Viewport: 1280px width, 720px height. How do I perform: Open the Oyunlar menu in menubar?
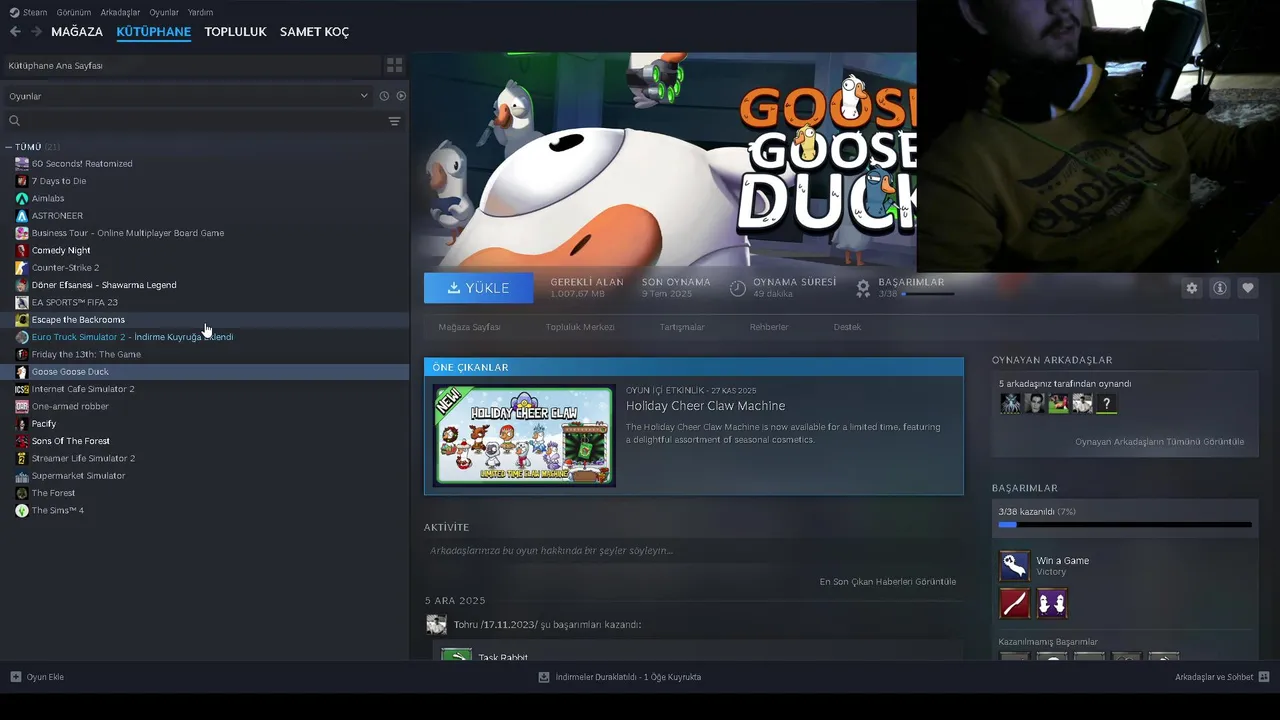(164, 12)
